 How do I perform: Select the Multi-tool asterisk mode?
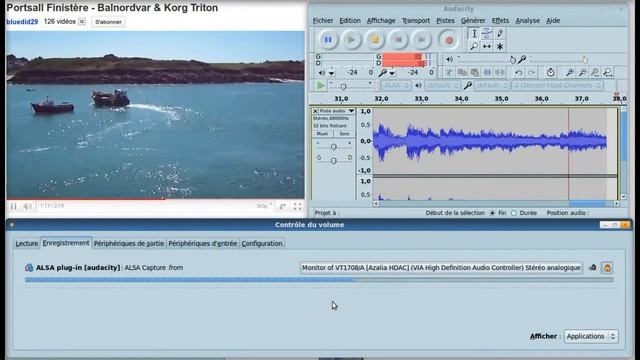pos(500,47)
